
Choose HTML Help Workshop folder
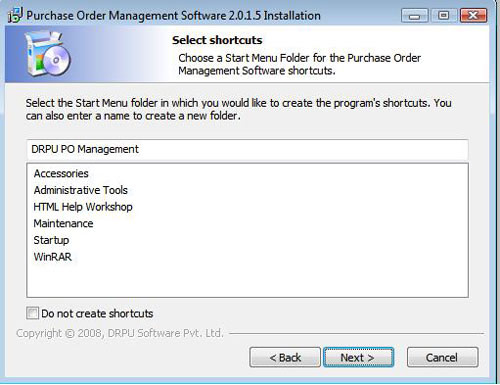(x=83, y=207)
